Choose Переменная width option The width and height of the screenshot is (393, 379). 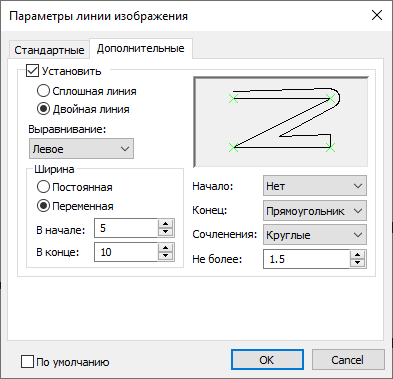43,206
